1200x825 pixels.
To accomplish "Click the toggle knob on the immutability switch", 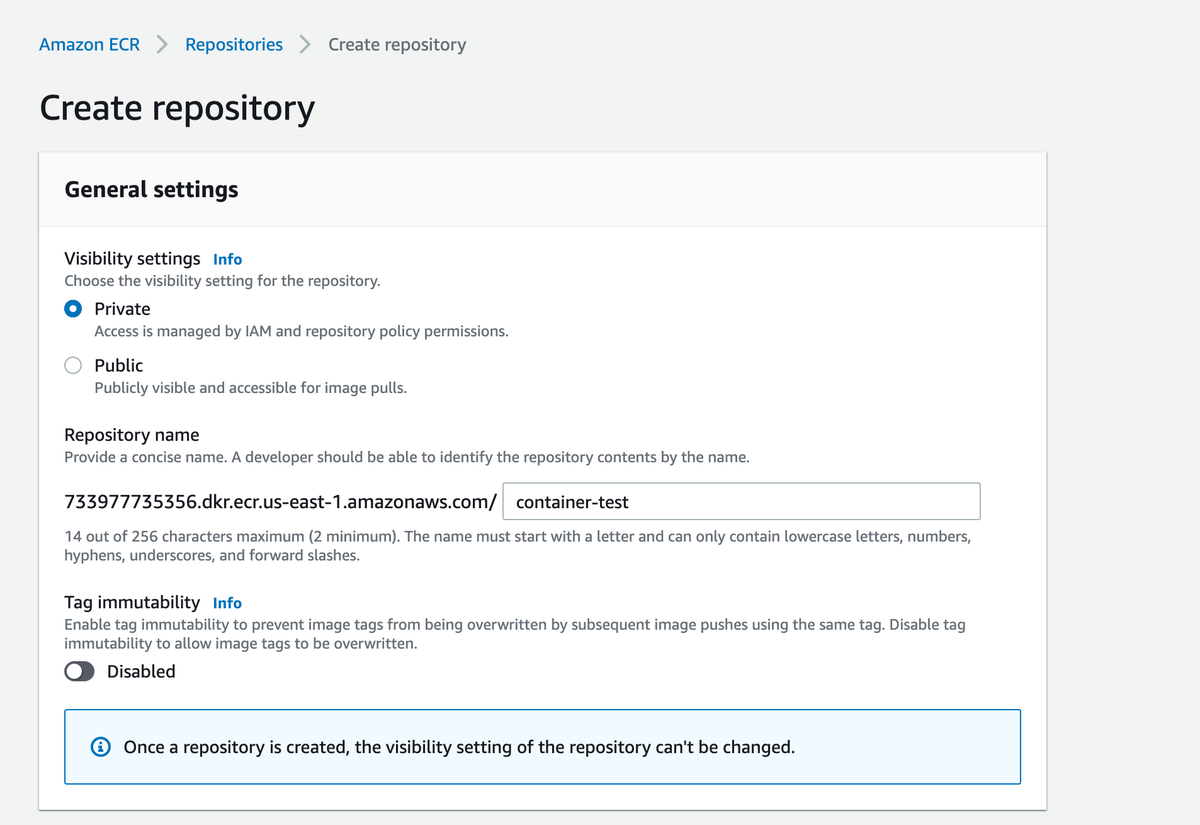I will (x=73, y=671).
